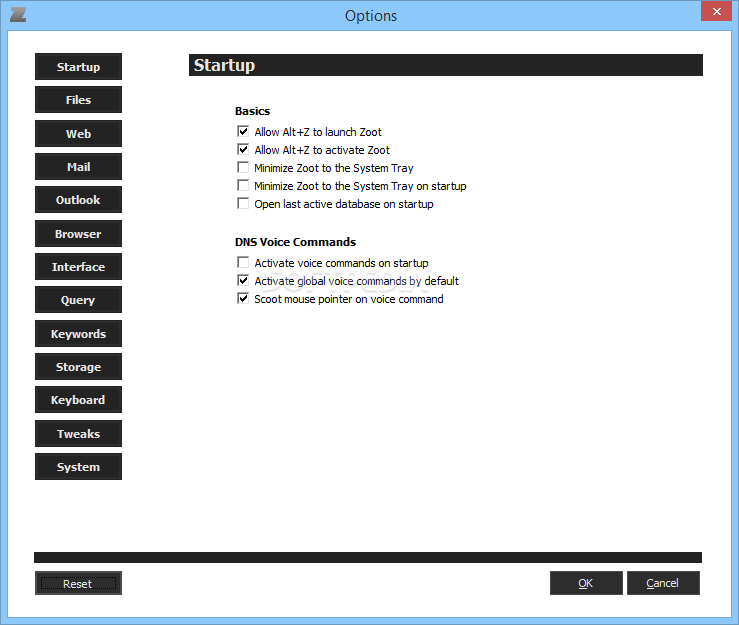Click the Basics section heading
Image resolution: width=739 pixels, height=625 pixels.
[x=253, y=111]
